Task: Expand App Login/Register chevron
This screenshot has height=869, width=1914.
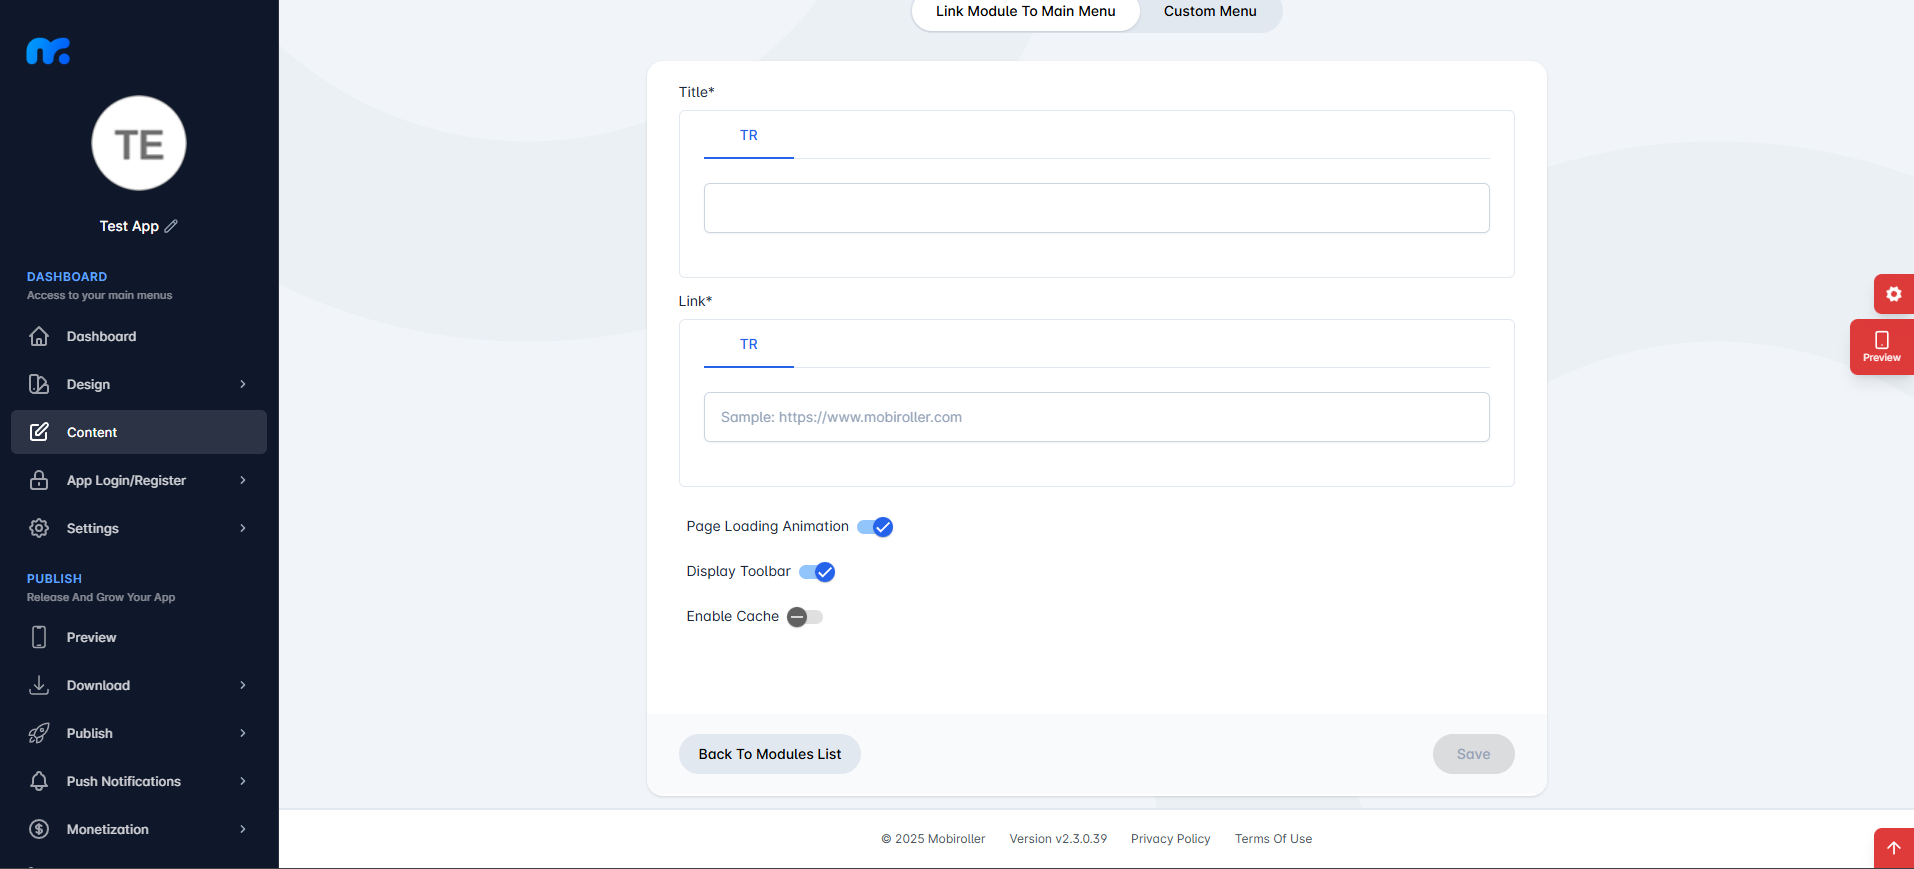Action: pyautogui.click(x=243, y=480)
